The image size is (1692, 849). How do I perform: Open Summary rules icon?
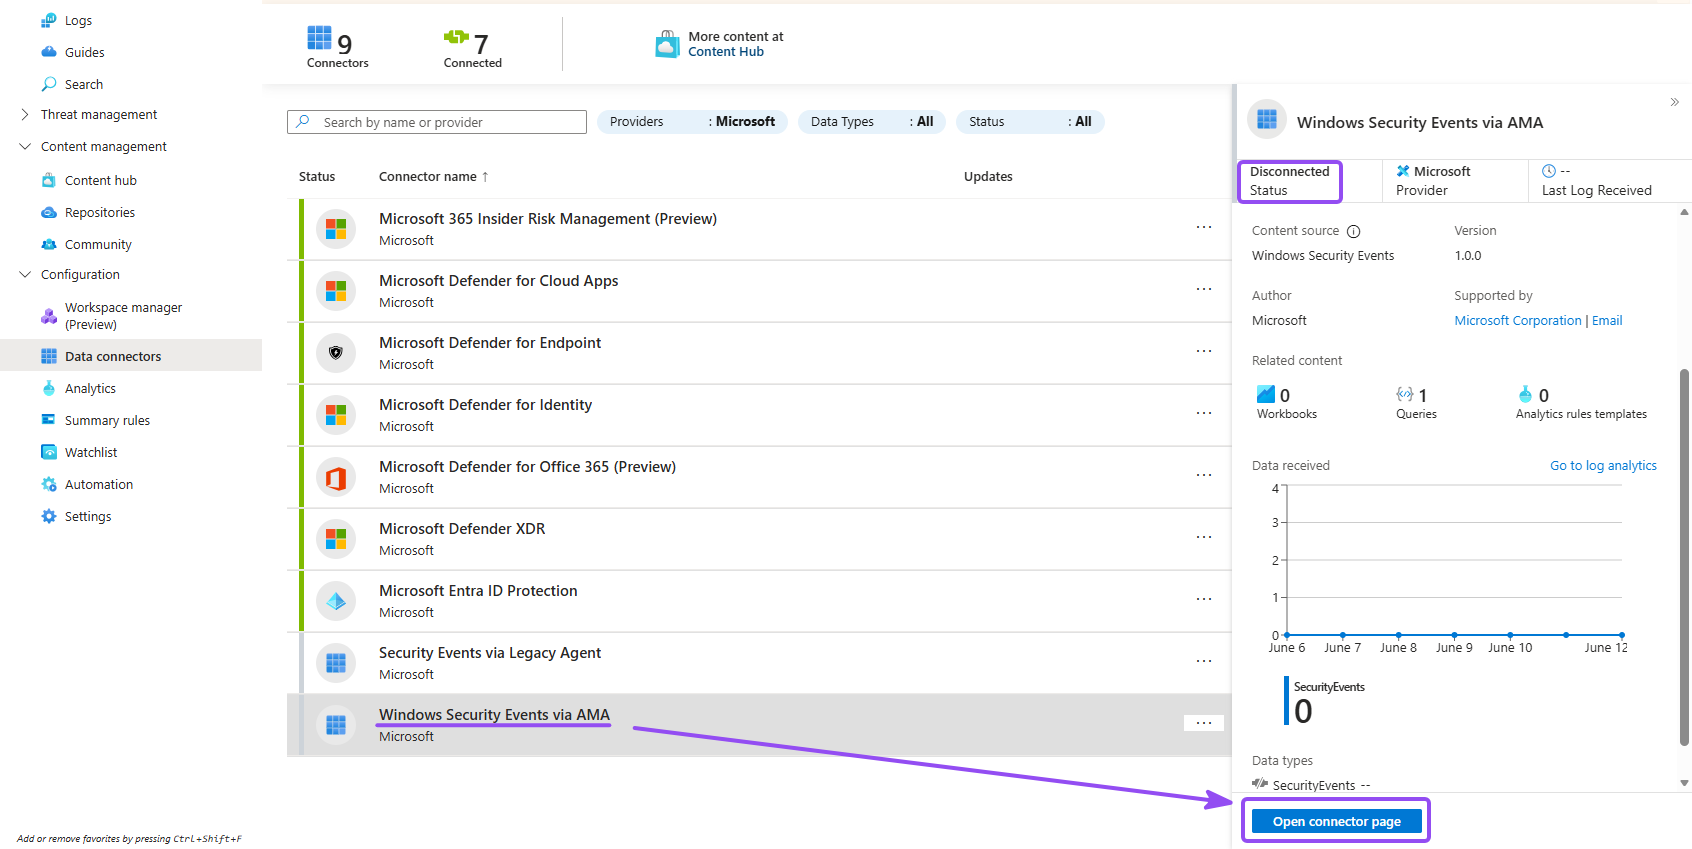pyautogui.click(x=49, y=420)
